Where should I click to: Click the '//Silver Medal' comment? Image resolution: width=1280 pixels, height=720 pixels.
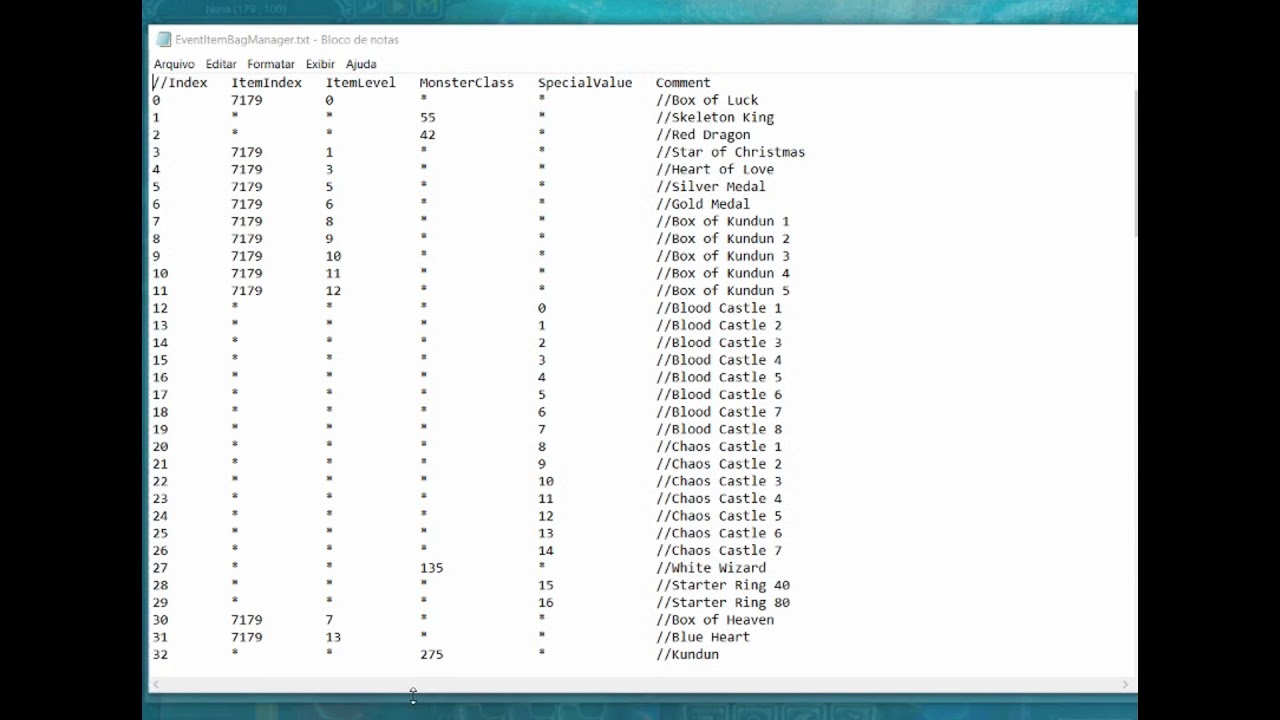pyautogui.click(x=711, y=187)
